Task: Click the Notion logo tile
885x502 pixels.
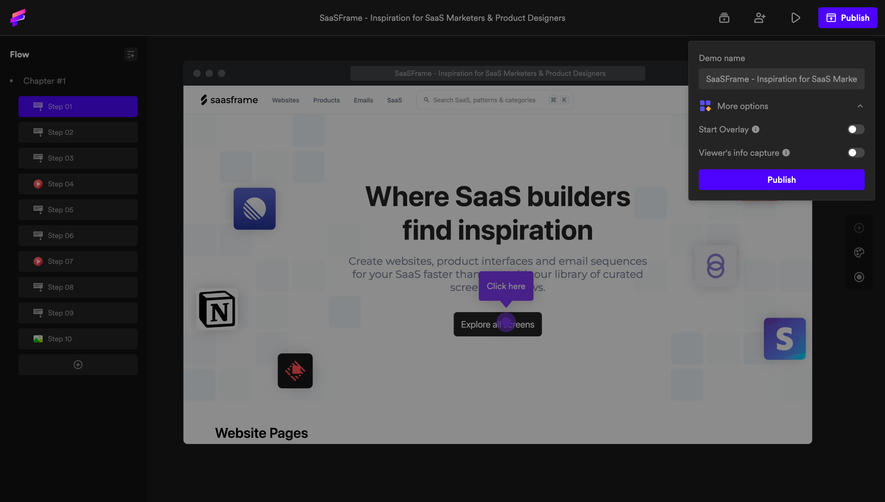Action: (217, 309)
